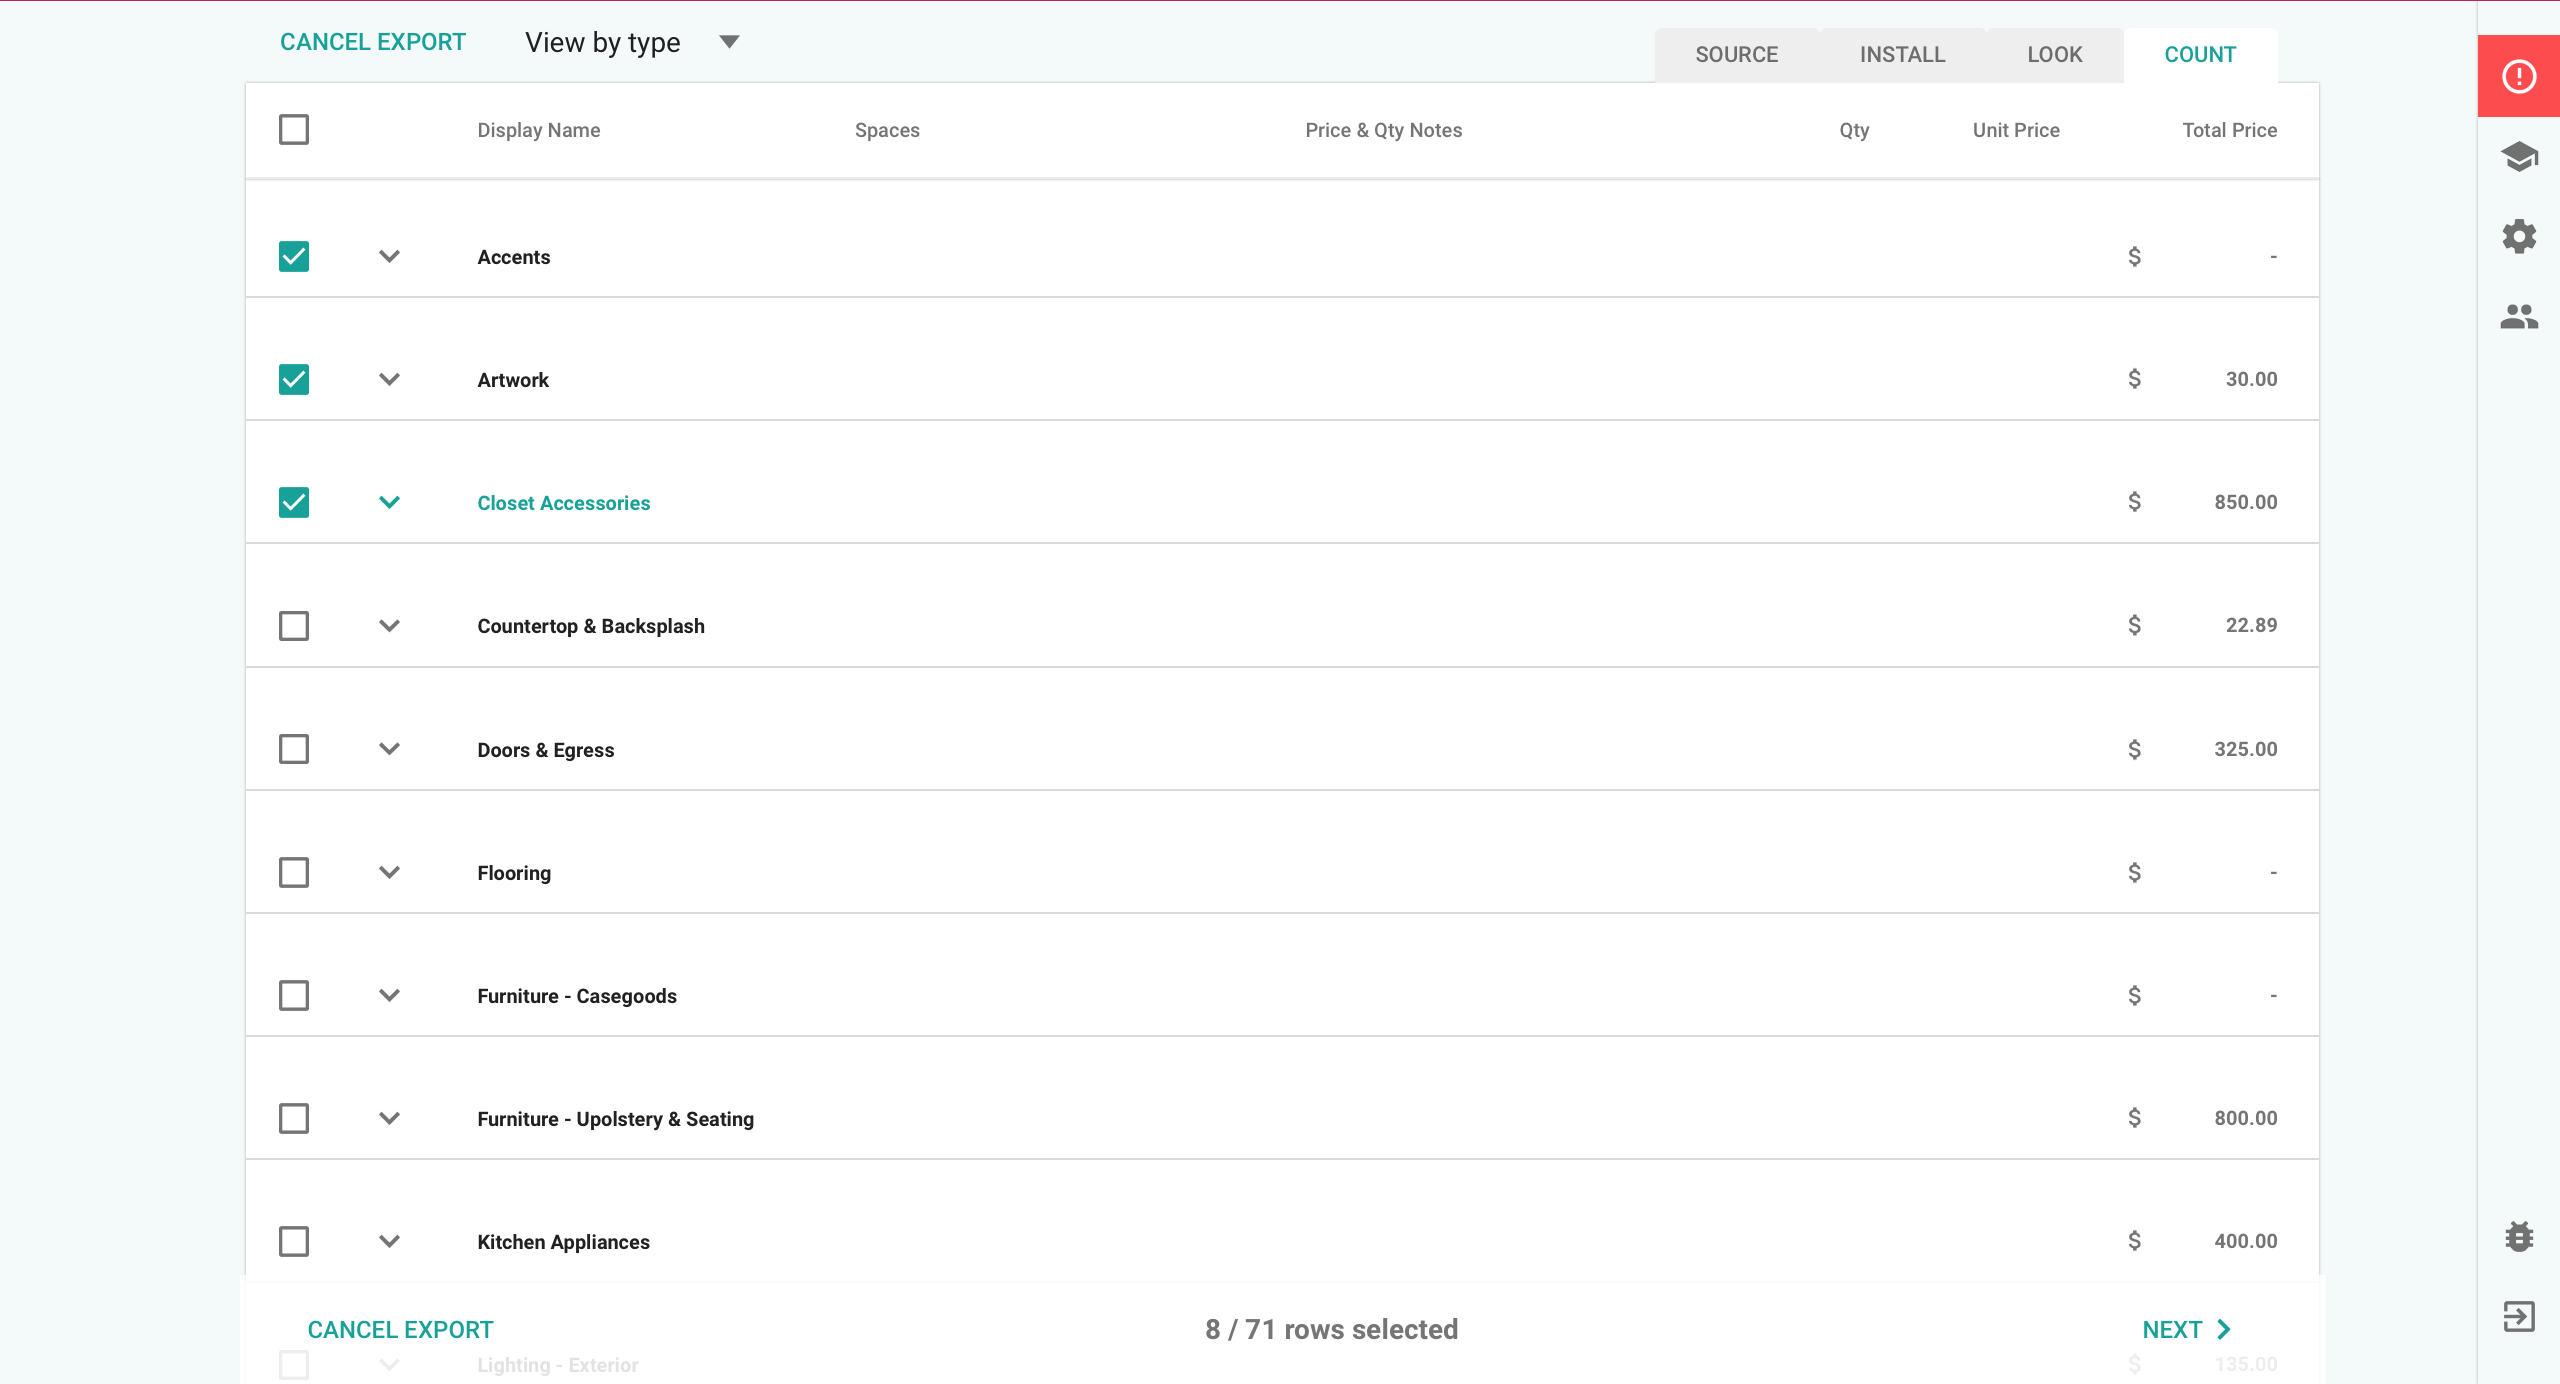2560x1384 pixels.
Task: Open the Closet Accessories link
Action: pos(563,503)
